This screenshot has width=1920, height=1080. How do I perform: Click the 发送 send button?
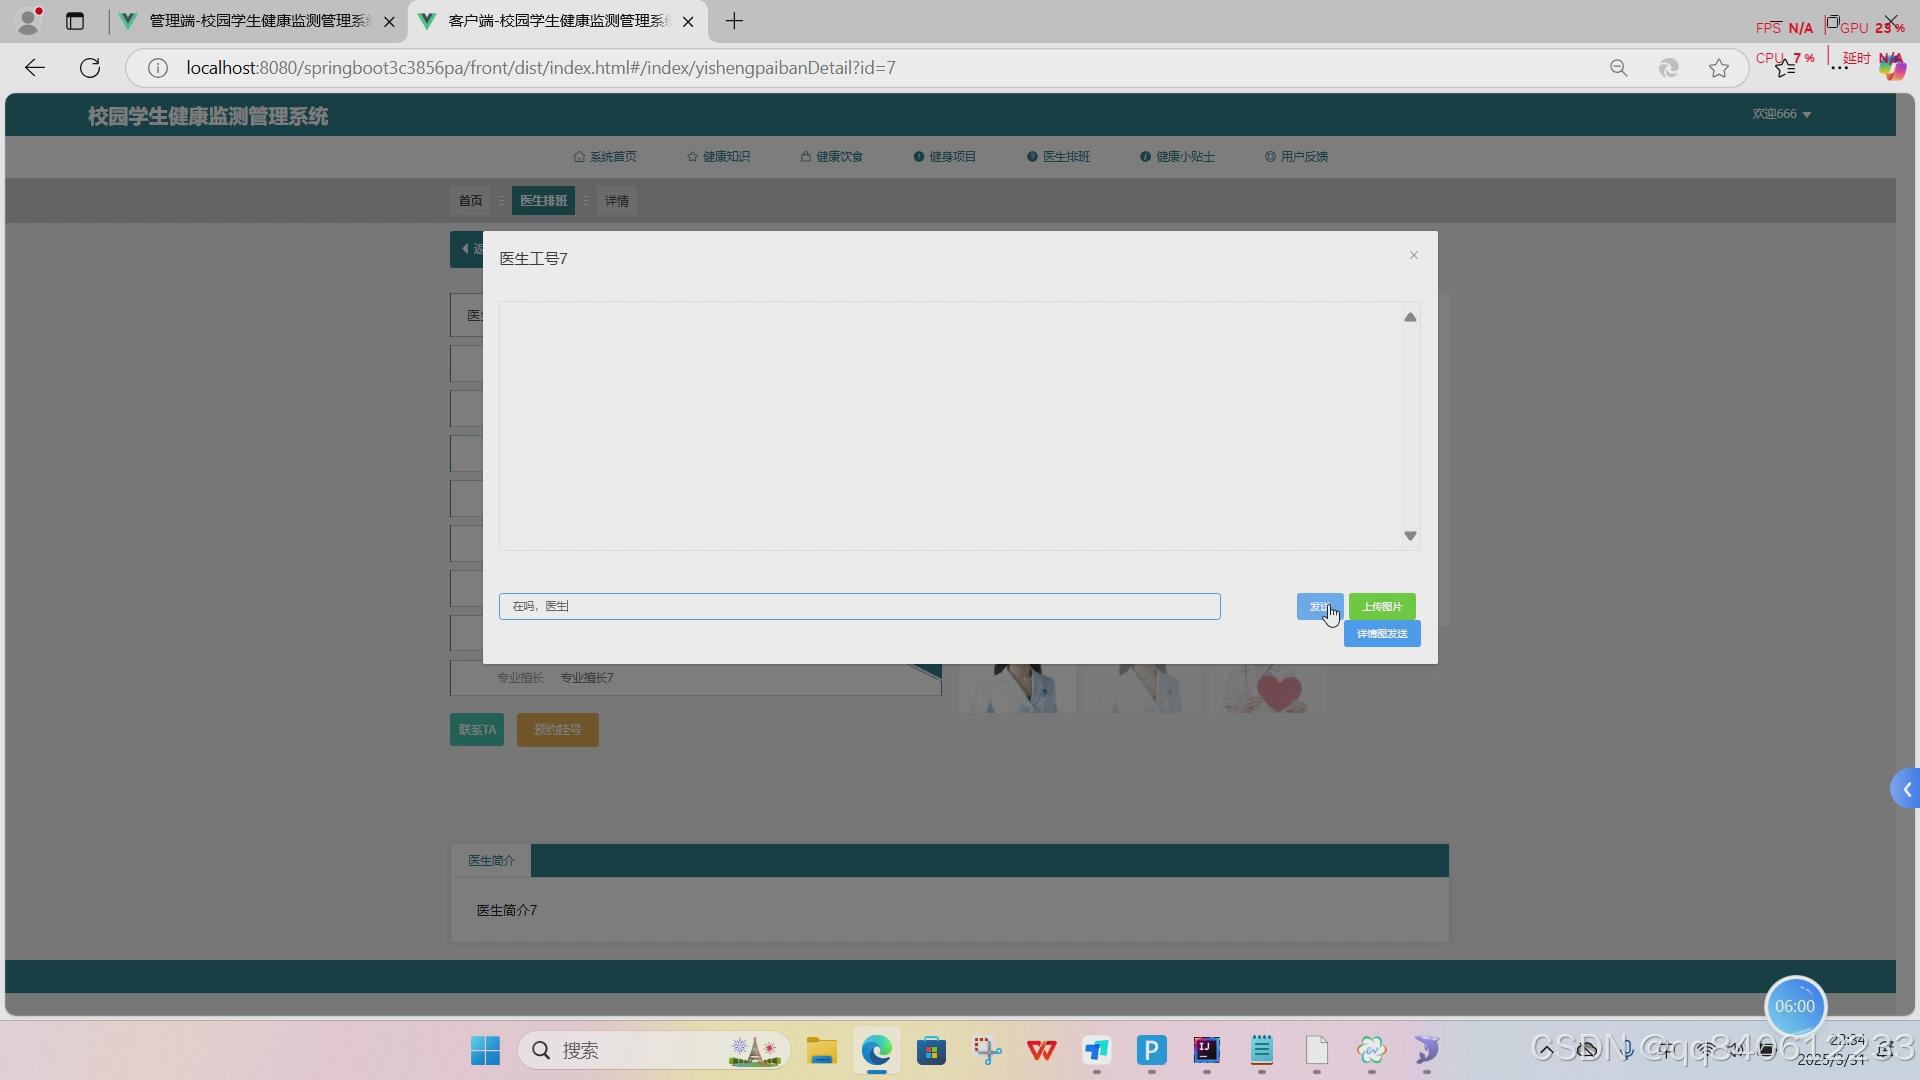(1318, 606)
